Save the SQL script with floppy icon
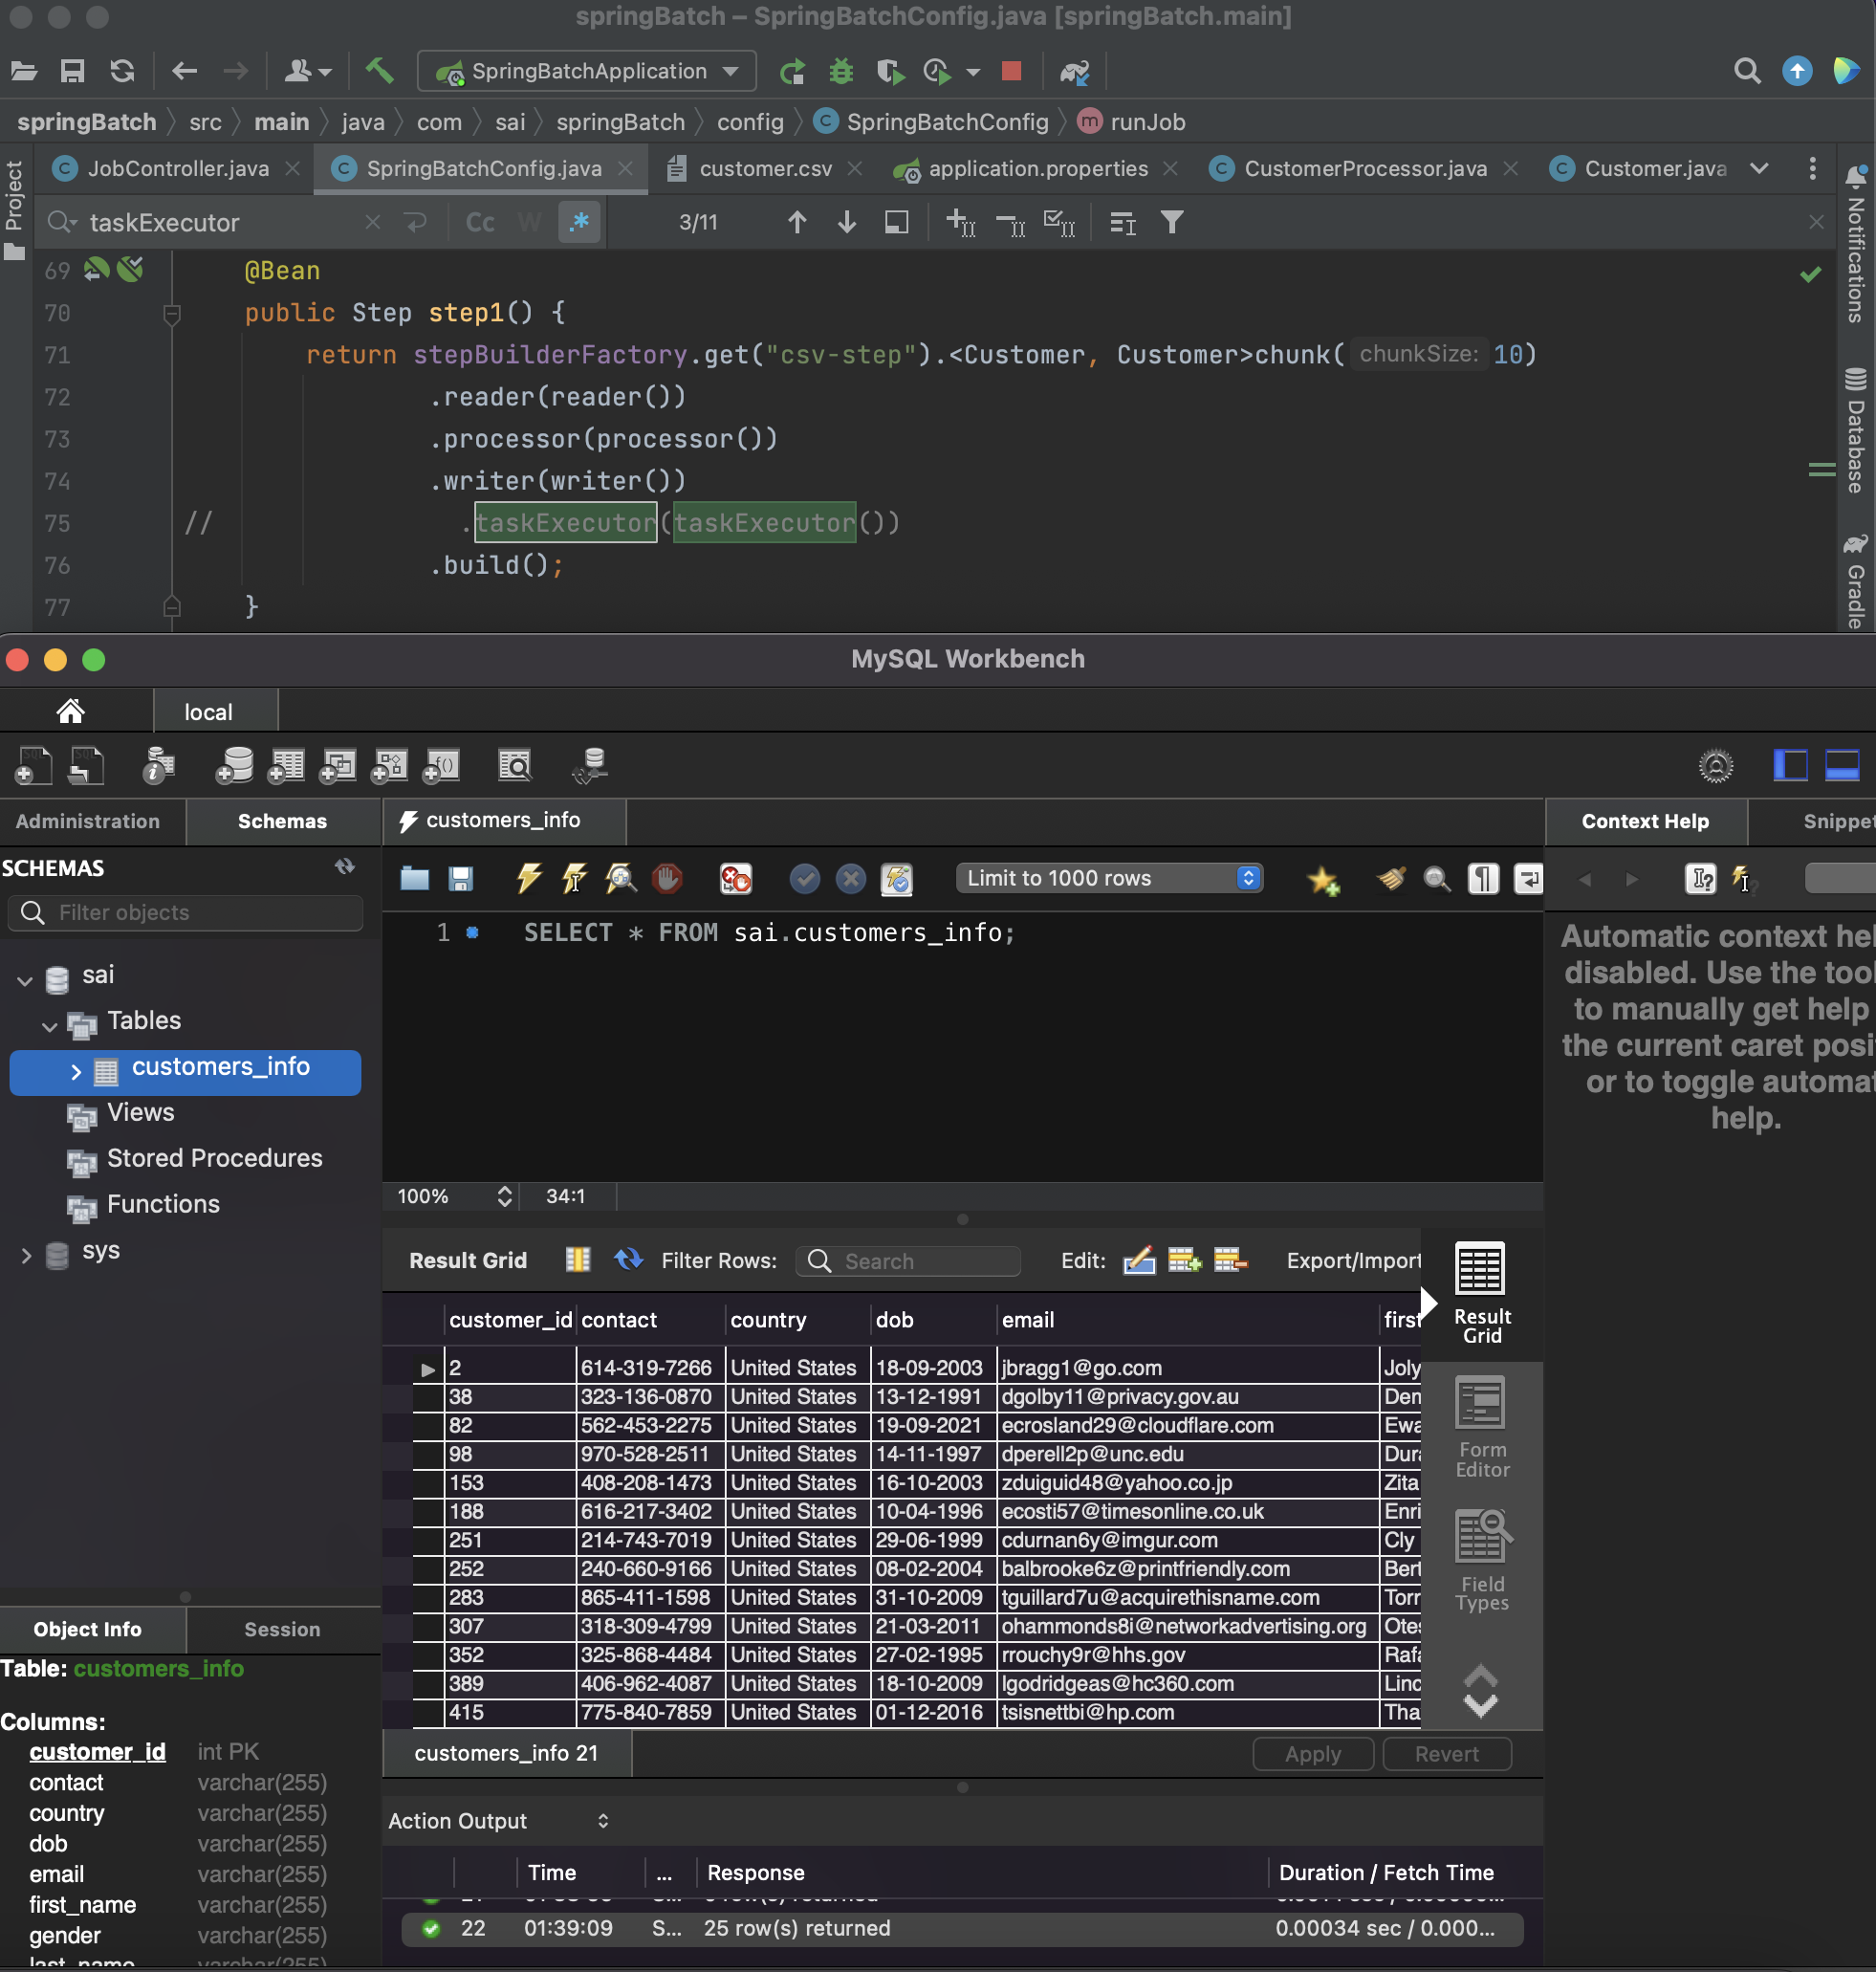 coord(460,878)
